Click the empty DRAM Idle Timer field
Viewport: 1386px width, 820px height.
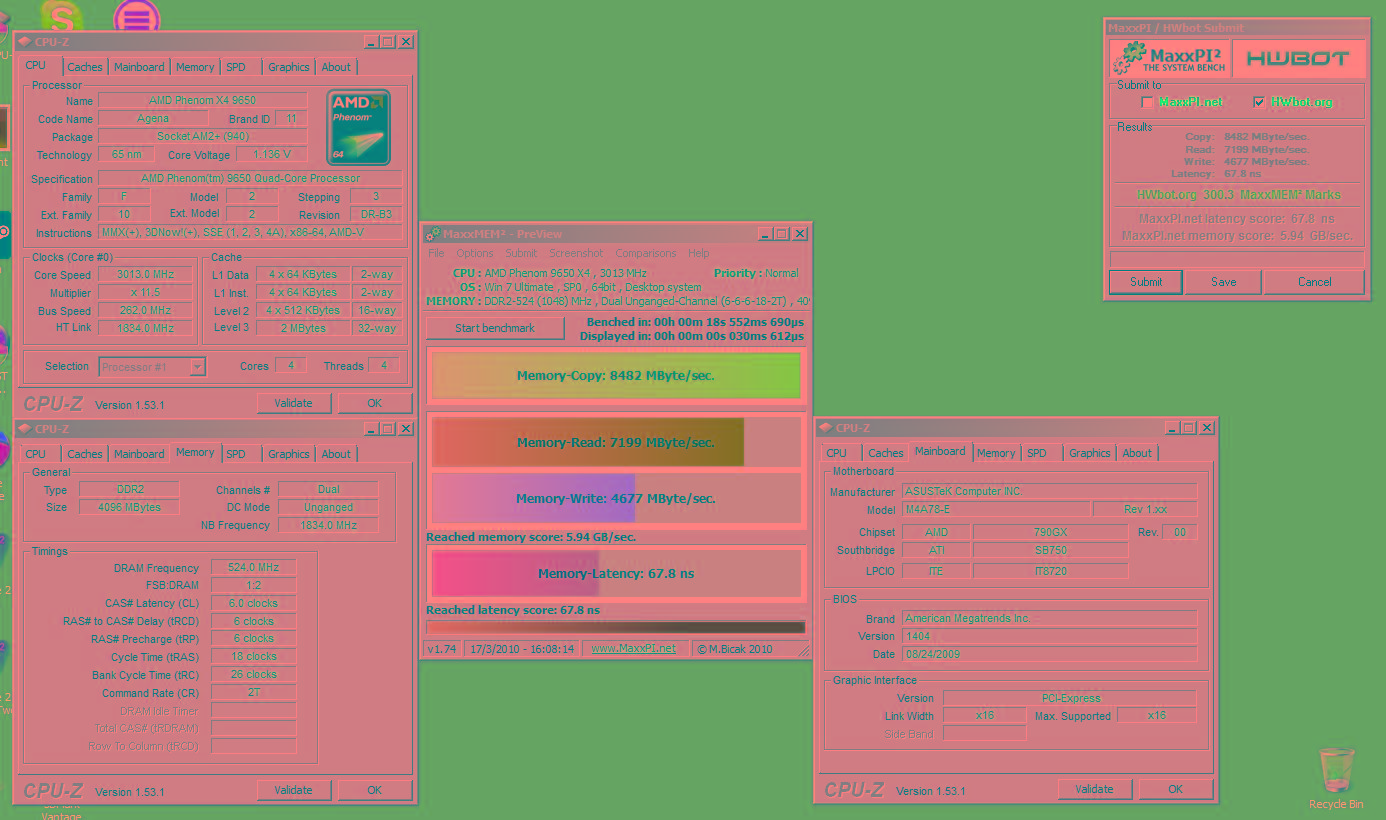[253, 711]
